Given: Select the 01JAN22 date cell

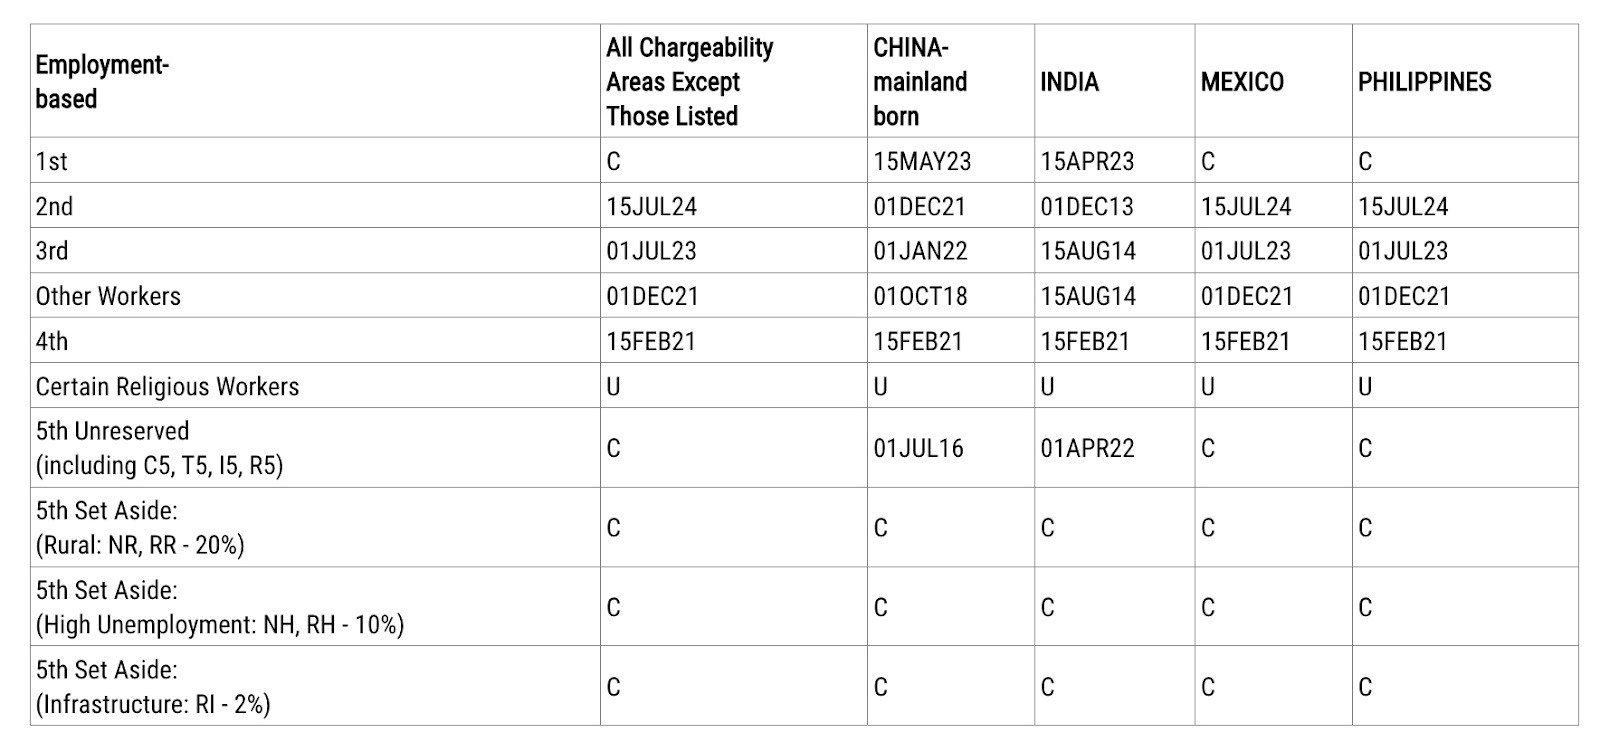Looking at the screenshot, I should (x=920, y=251).
